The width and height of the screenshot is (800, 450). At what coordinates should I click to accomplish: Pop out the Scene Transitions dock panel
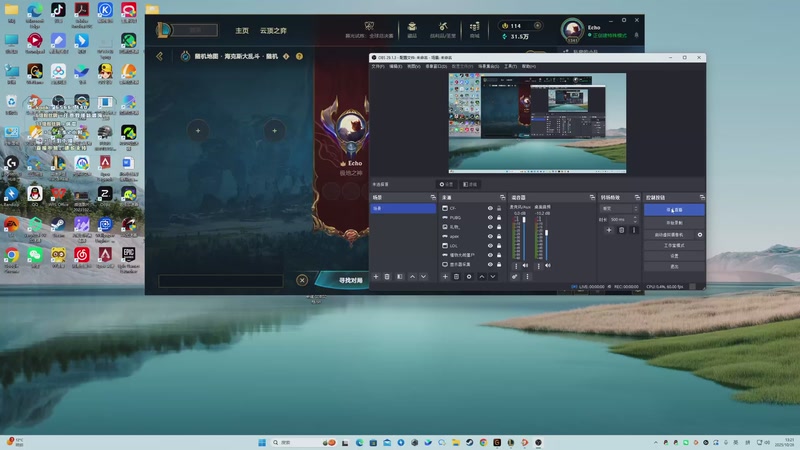637,197
